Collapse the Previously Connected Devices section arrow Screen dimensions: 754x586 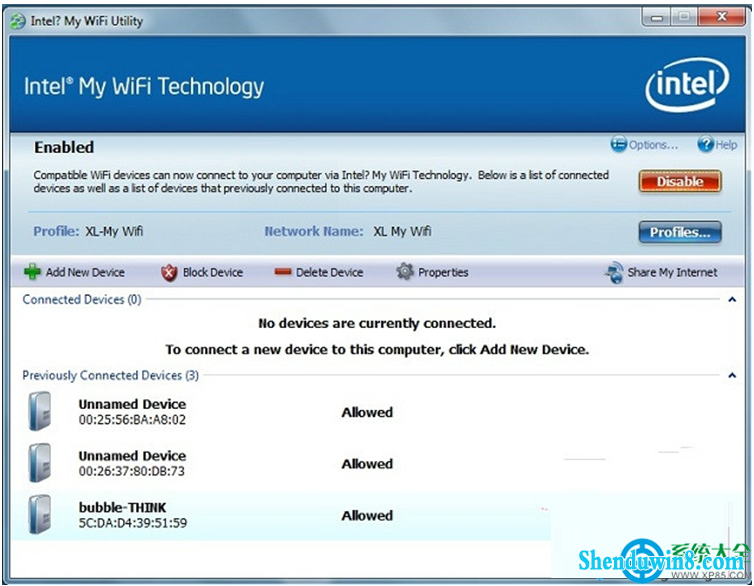click(x=732, y=375)
